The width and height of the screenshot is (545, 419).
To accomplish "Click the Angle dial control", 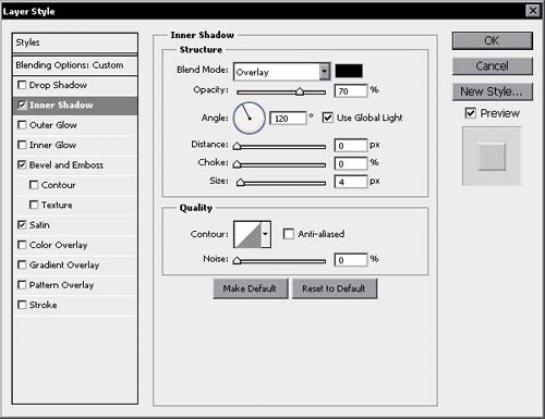I will coord(249,118).
